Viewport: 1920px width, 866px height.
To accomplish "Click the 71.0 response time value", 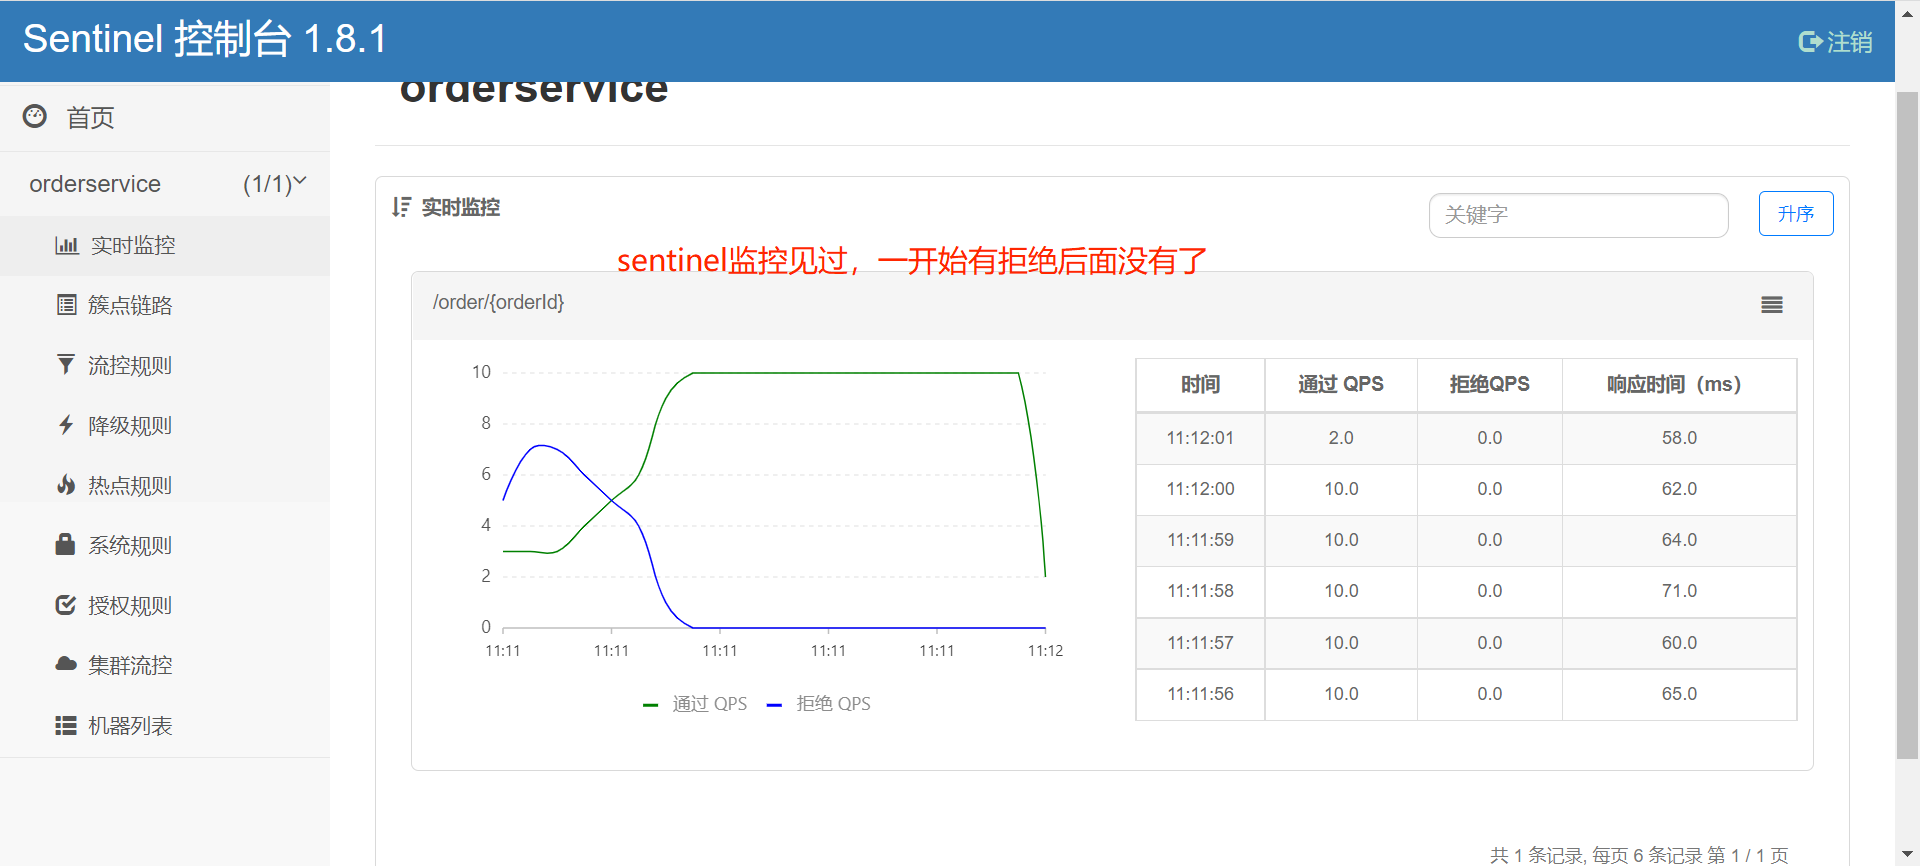I will [x=1679, y=591].
